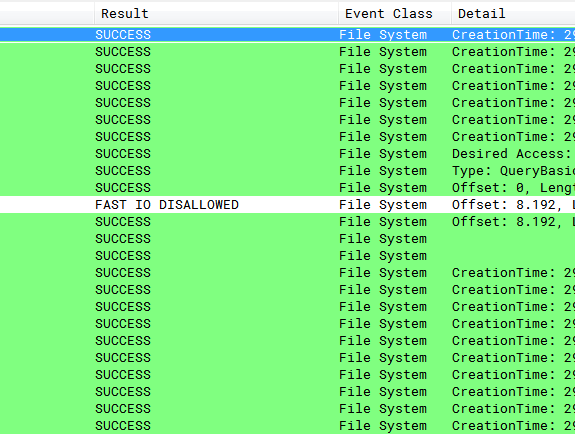Click the unlabeled column header left of Result
The width and height of the screenshot is (575, 441).
pyautogui.click(x=47, y=14)
